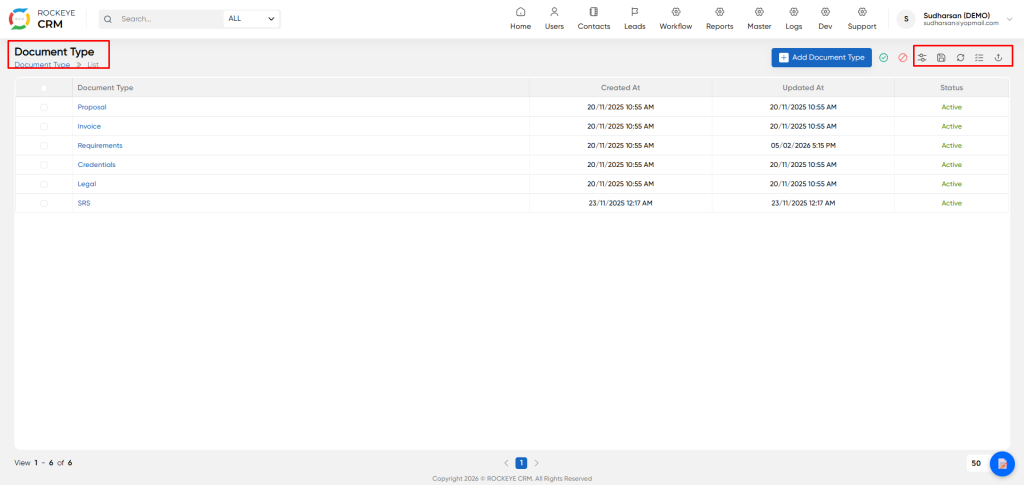Viewport: 1024px width, 485px height.
Task: Open the Home menu
Action: [x=520, y=19]
